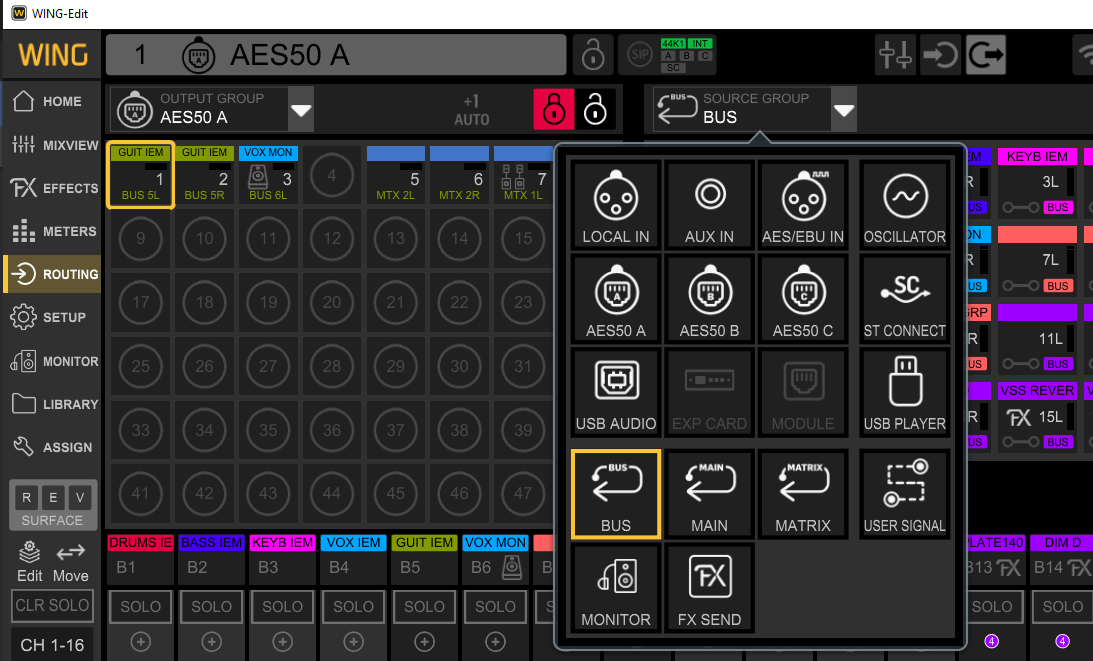Select AES50 A in source popup

[616, 298]
